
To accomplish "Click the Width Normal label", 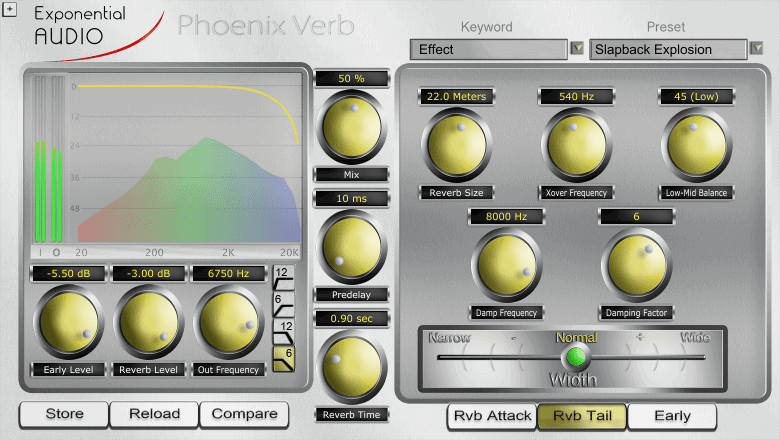I will tap(576, 338).
